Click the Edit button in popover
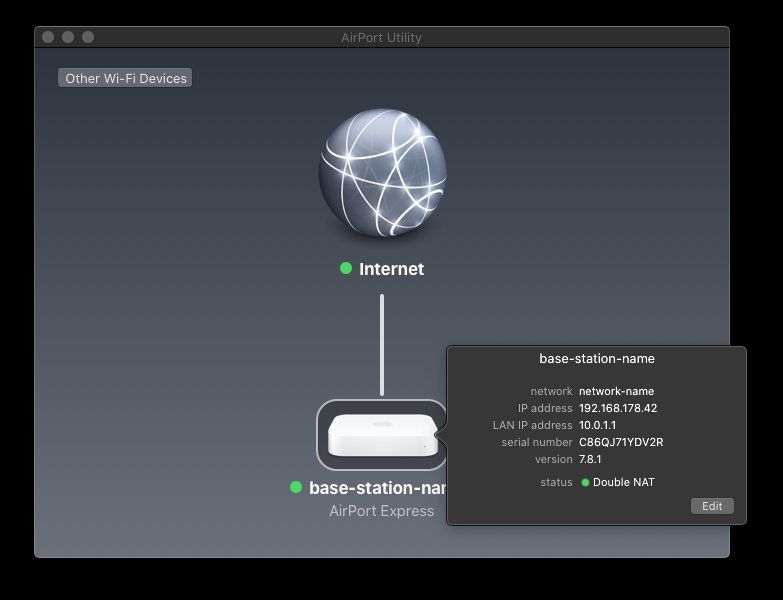Image resolution: width=783 pixels, height=600 pixels. coord(712,506)
